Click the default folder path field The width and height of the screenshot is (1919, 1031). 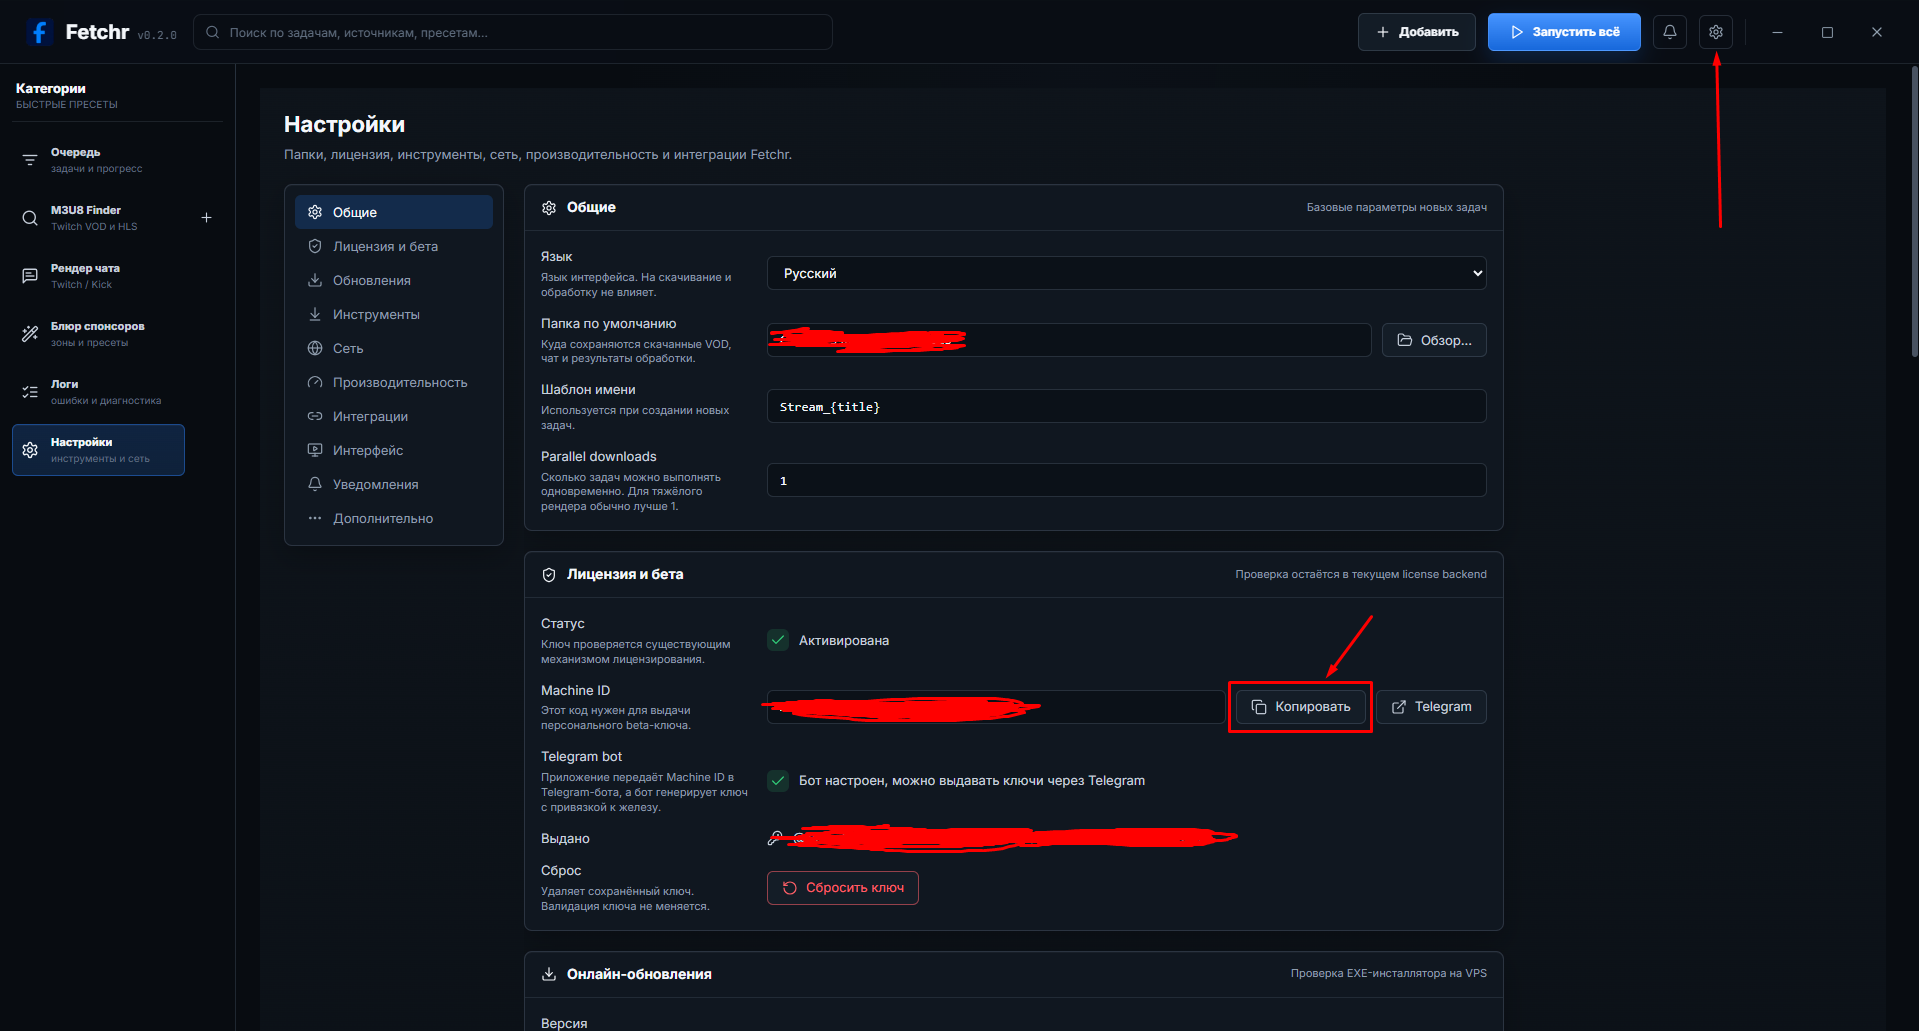point(1069,340)
